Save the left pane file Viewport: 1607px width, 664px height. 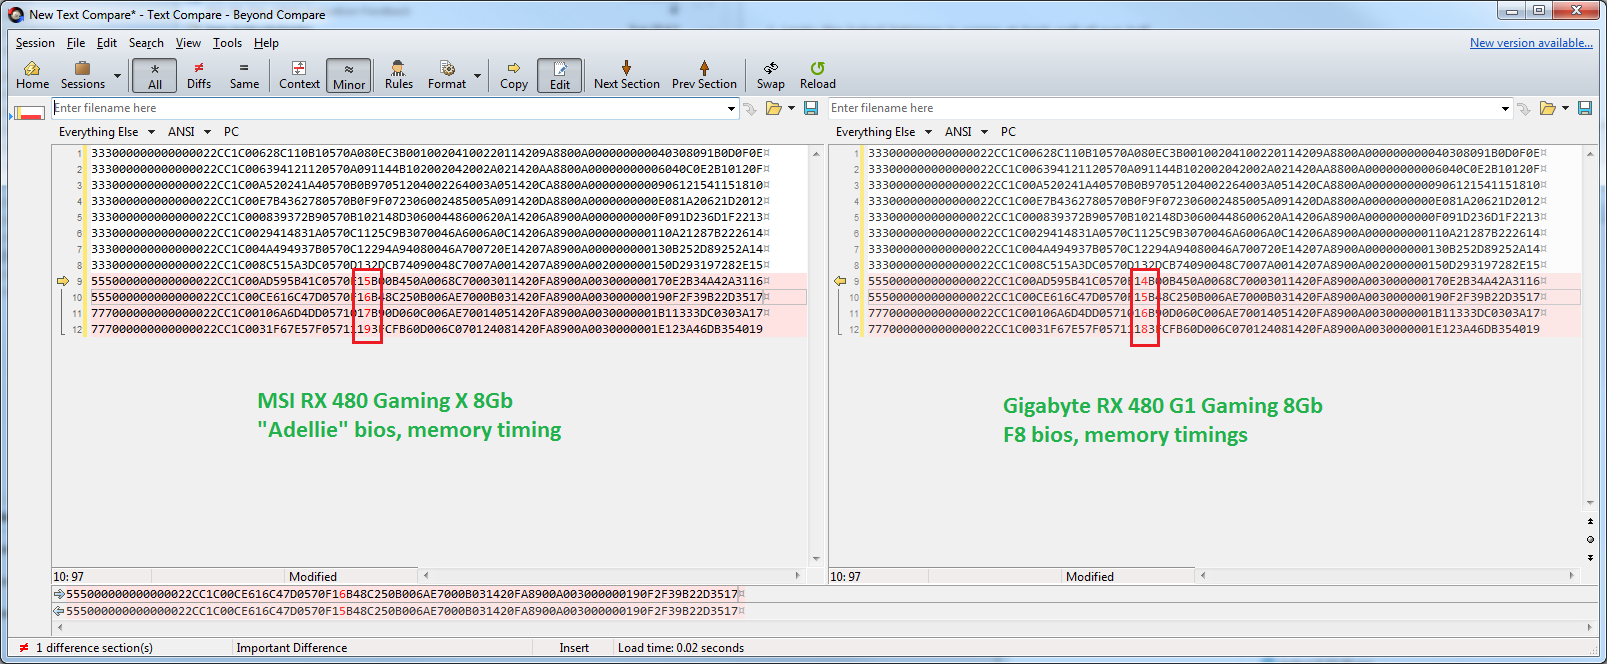tap(811, 108)
